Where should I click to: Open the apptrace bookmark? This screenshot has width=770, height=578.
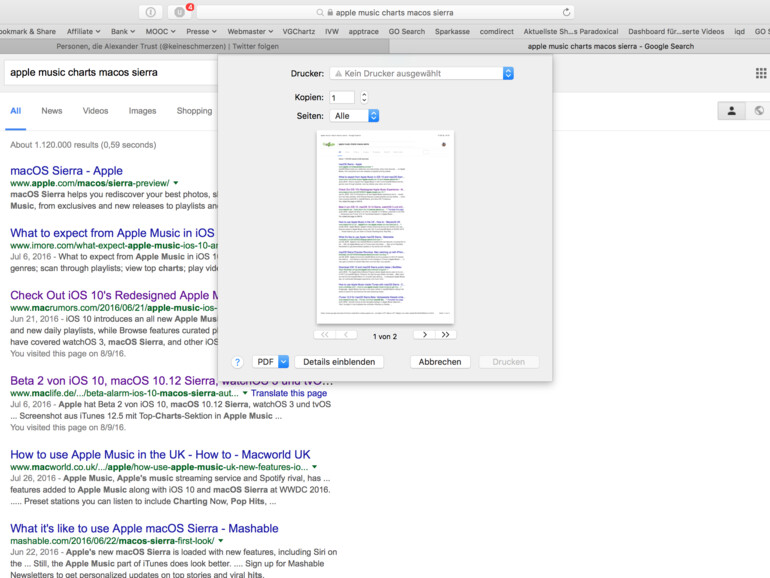(363, 31)
